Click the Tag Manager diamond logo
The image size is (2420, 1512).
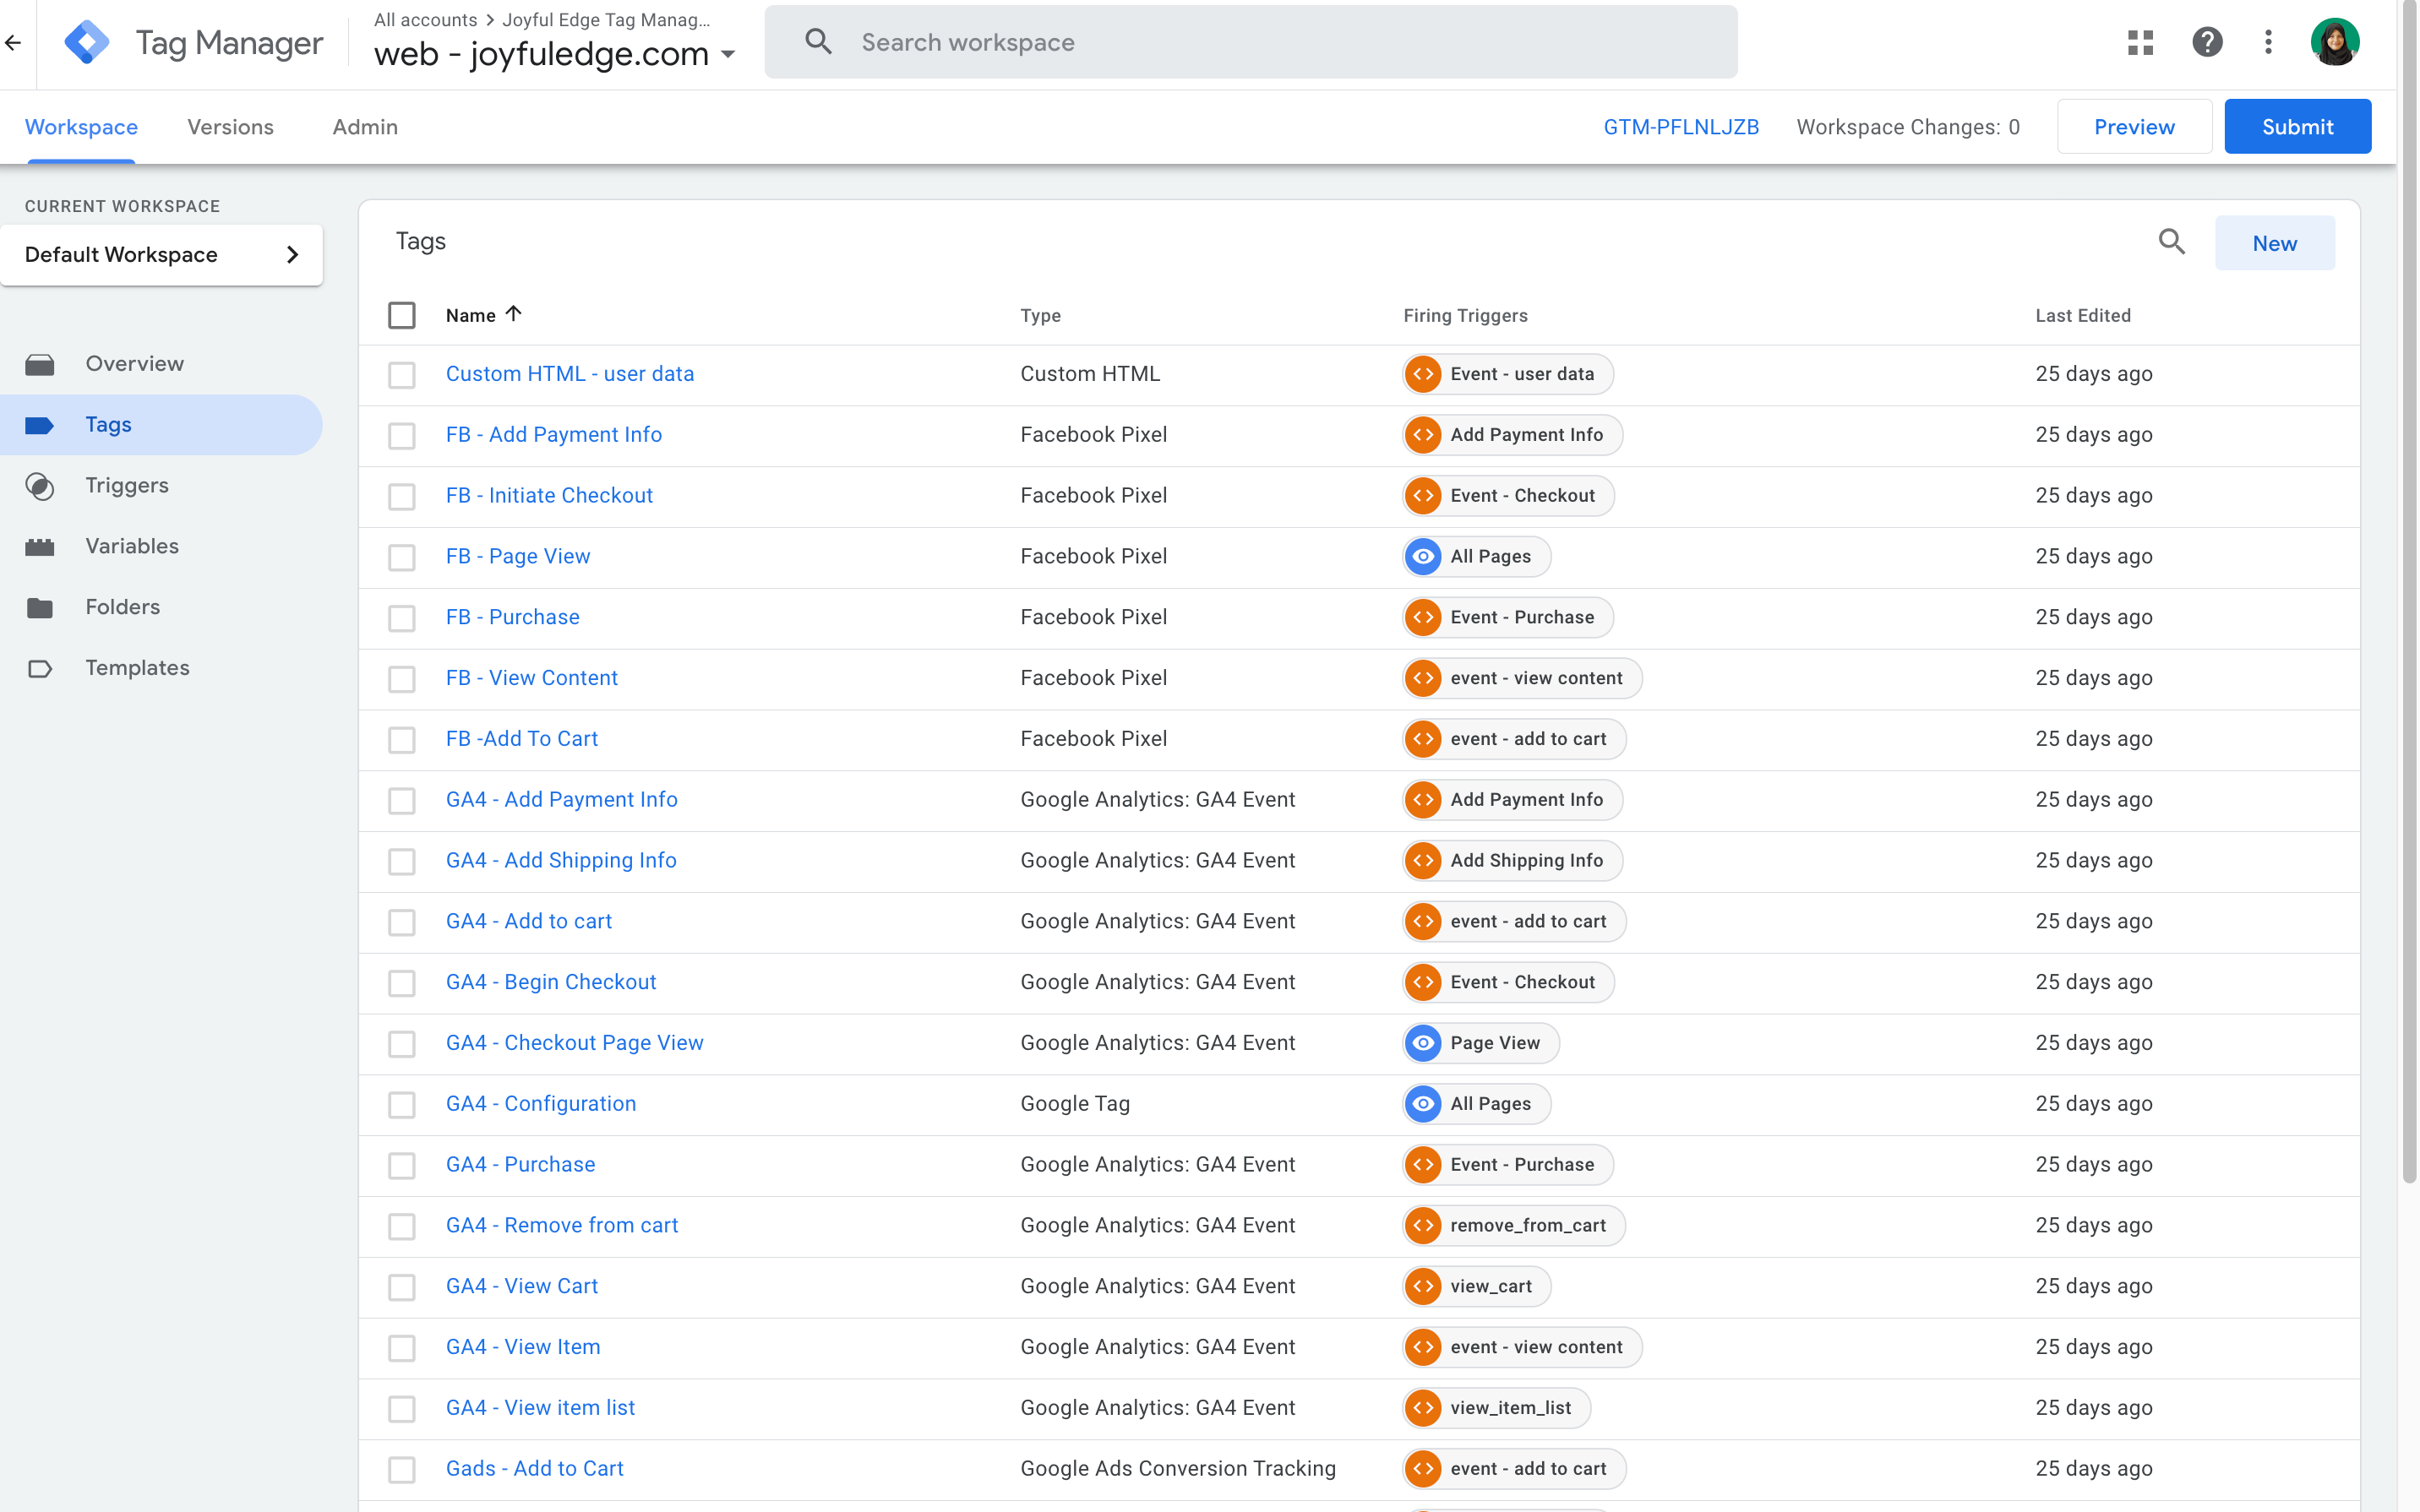tap(87, 43)
